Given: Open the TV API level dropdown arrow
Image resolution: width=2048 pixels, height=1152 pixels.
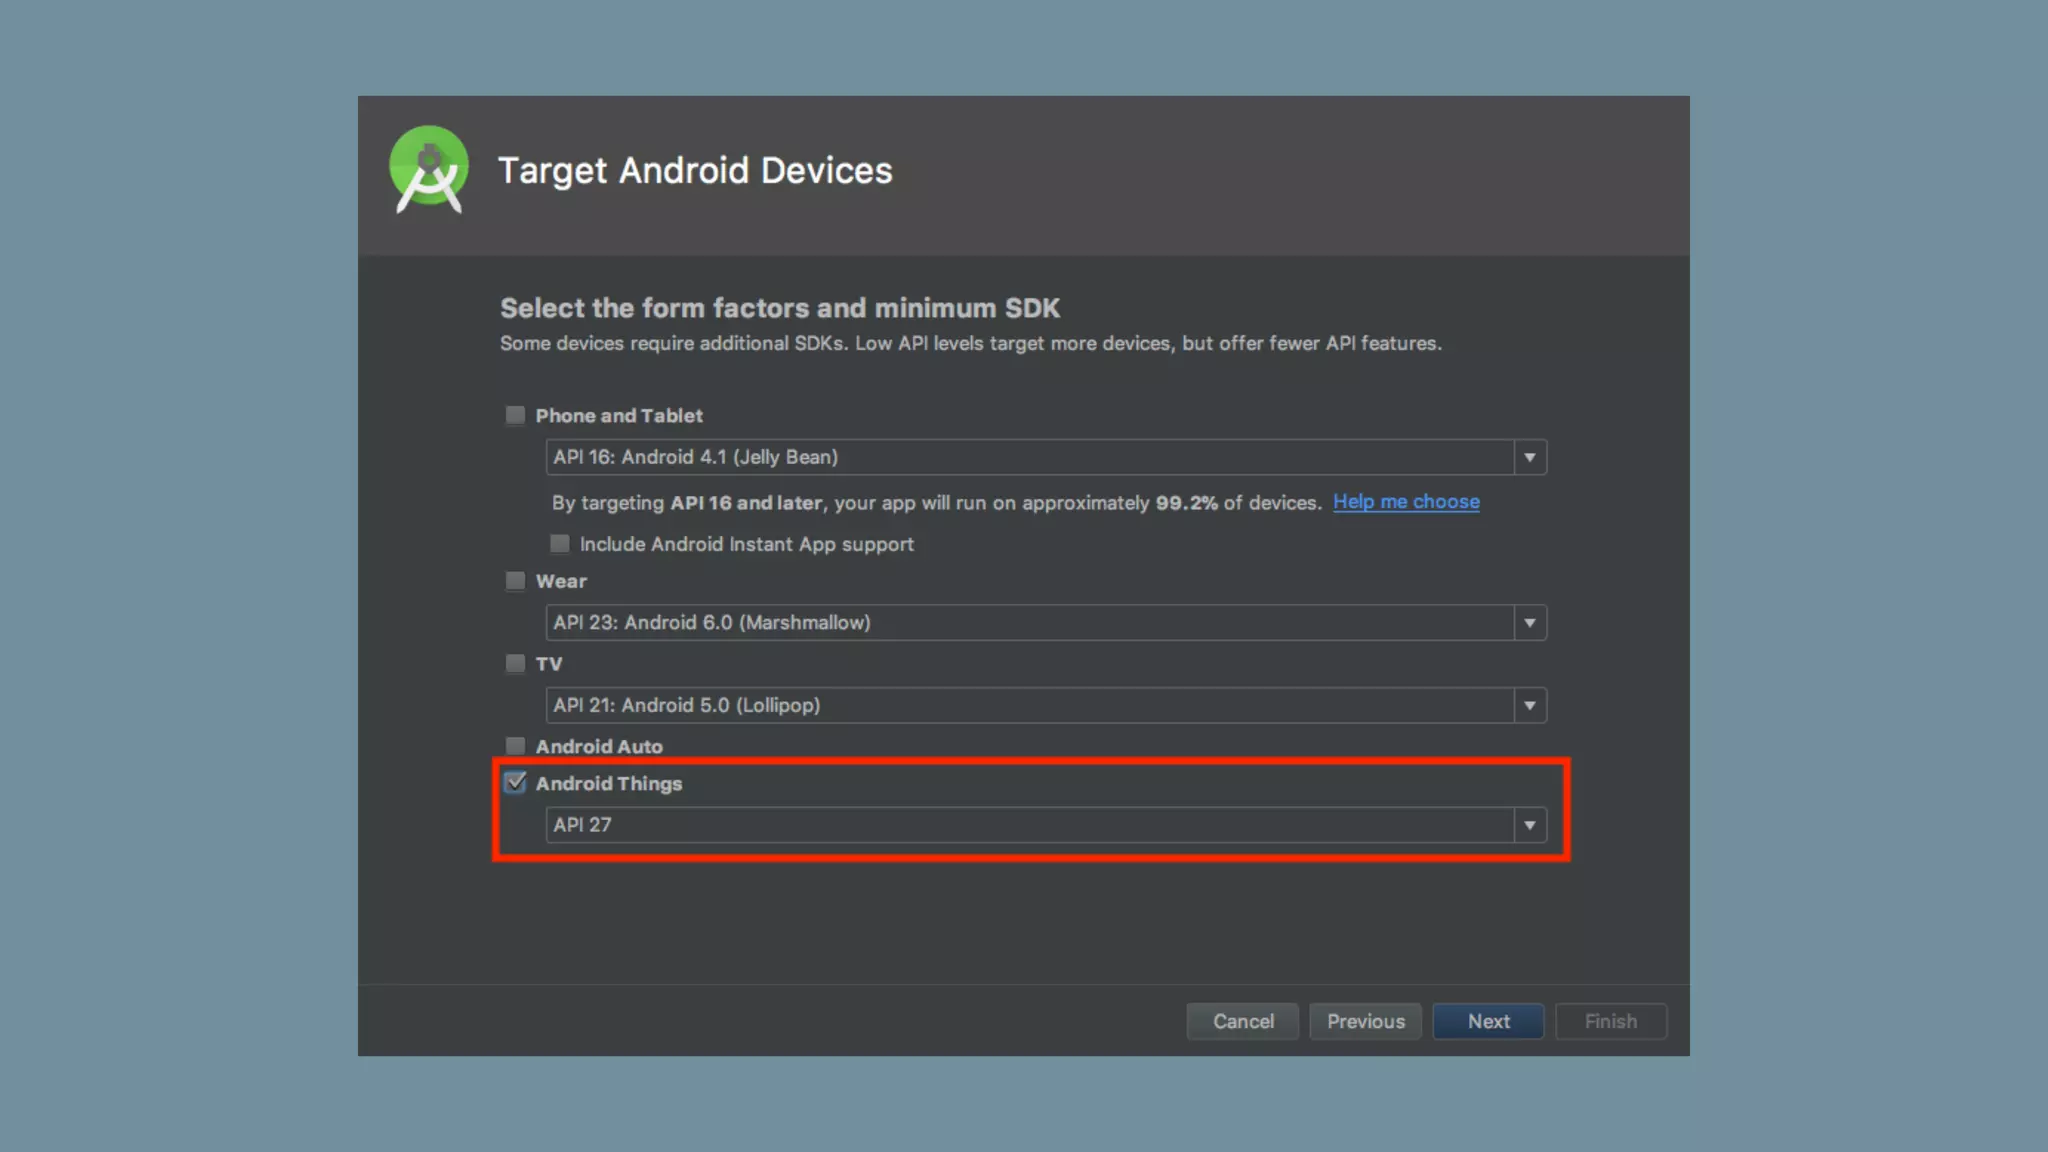Looking at the screenshot, I should tap(1529, 706).
